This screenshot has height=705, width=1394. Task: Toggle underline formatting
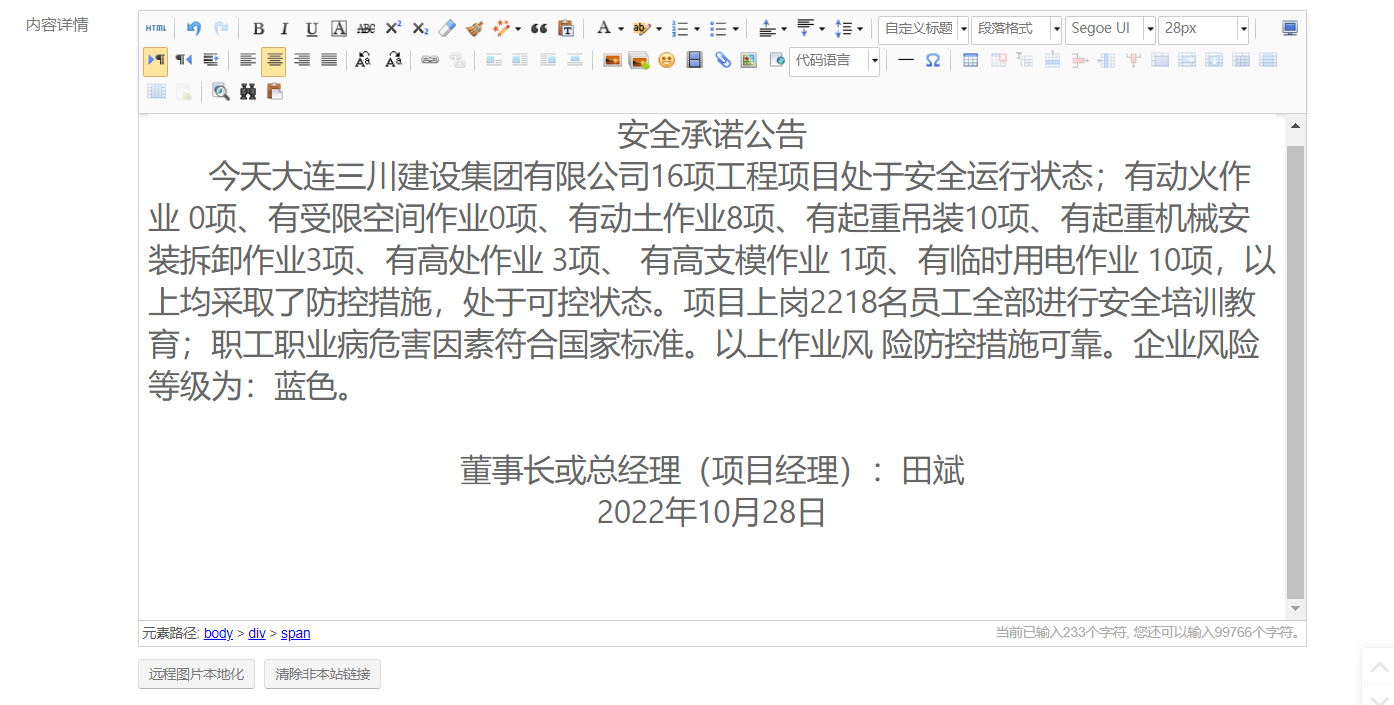(x=311, y=29)
